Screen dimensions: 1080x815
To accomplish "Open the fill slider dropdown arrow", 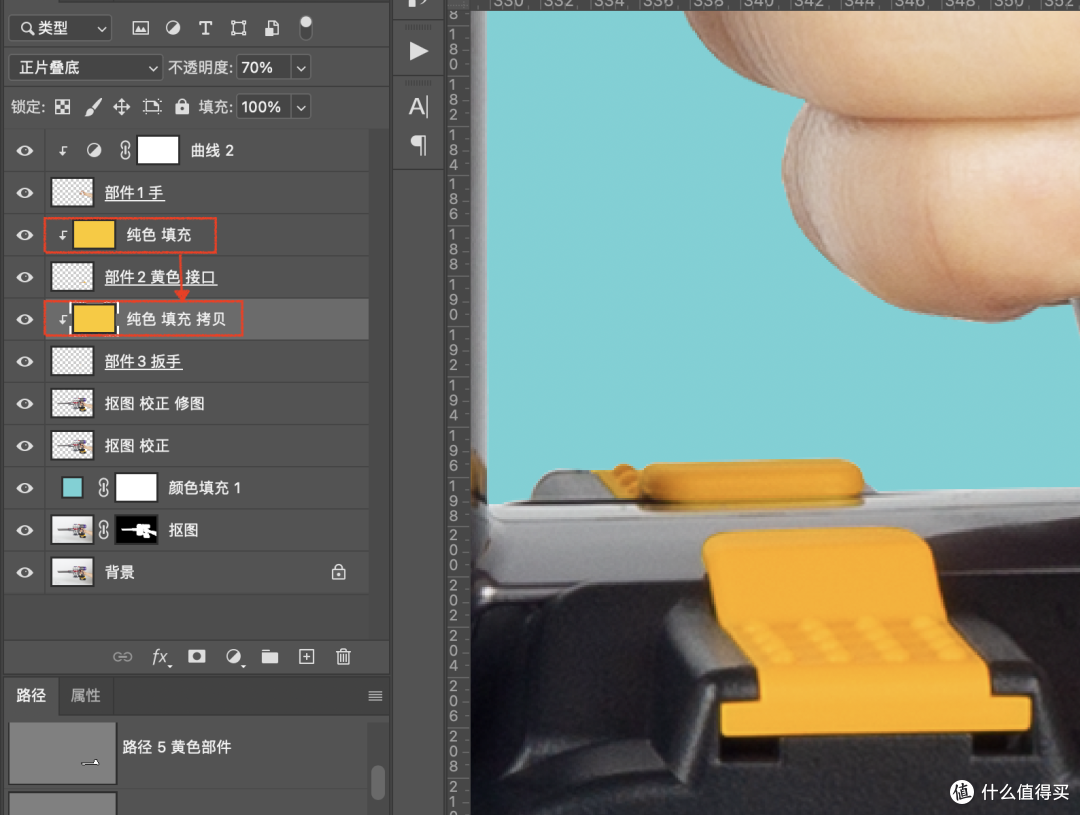I will click(301, 107).
